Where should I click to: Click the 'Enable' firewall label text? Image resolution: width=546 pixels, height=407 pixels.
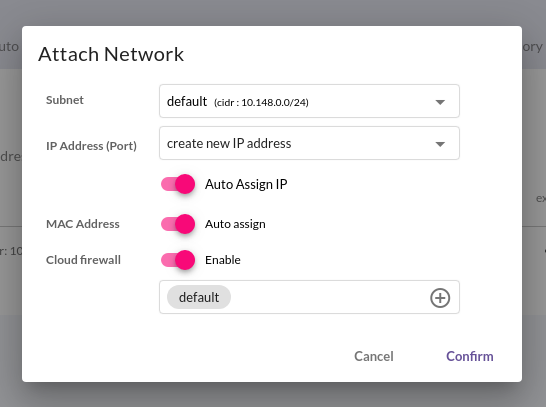(x=223, y=260)
